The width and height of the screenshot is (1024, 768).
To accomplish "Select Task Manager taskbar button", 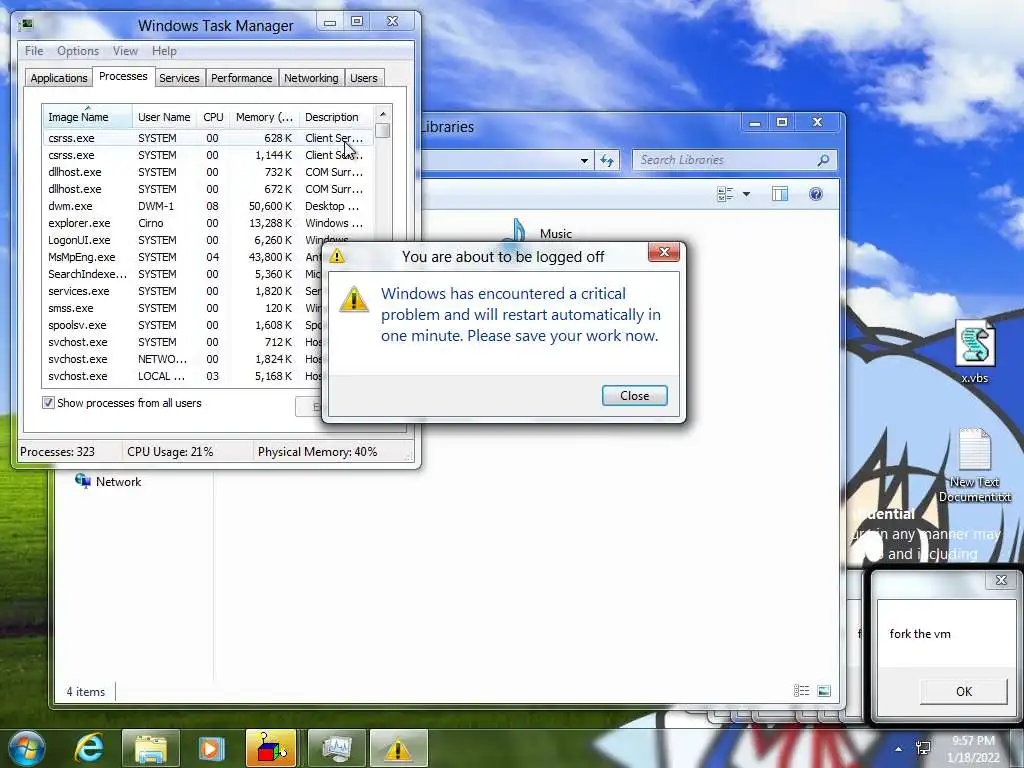I will pos(336,748).
